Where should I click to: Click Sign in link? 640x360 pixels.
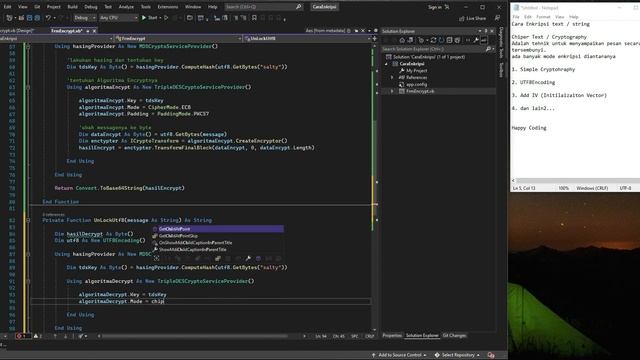click(x=434, y=7)
